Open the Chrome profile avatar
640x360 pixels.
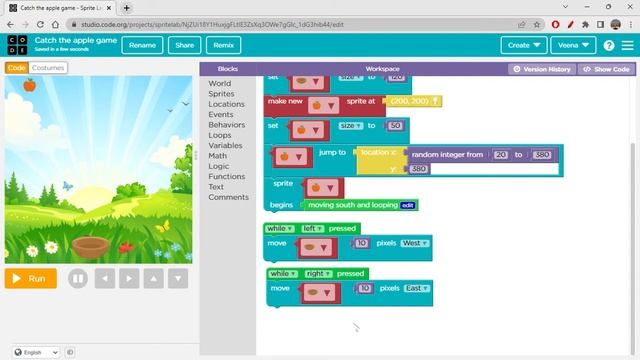[616, 24]
